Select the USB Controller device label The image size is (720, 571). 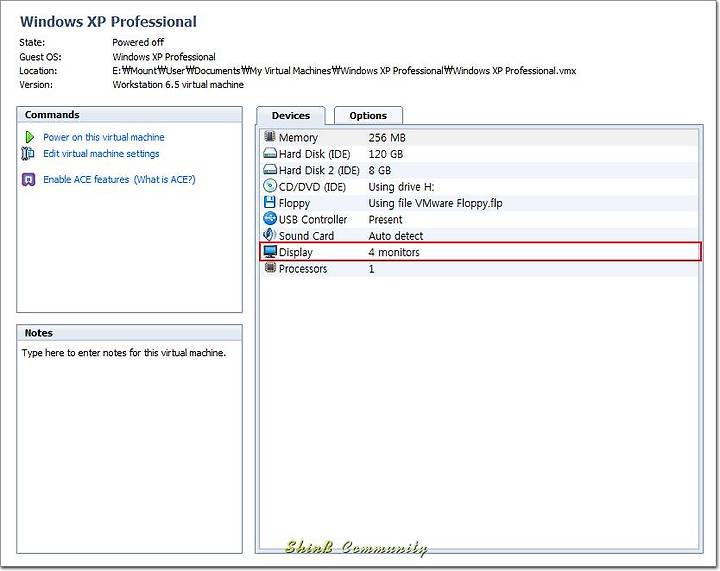313,220
